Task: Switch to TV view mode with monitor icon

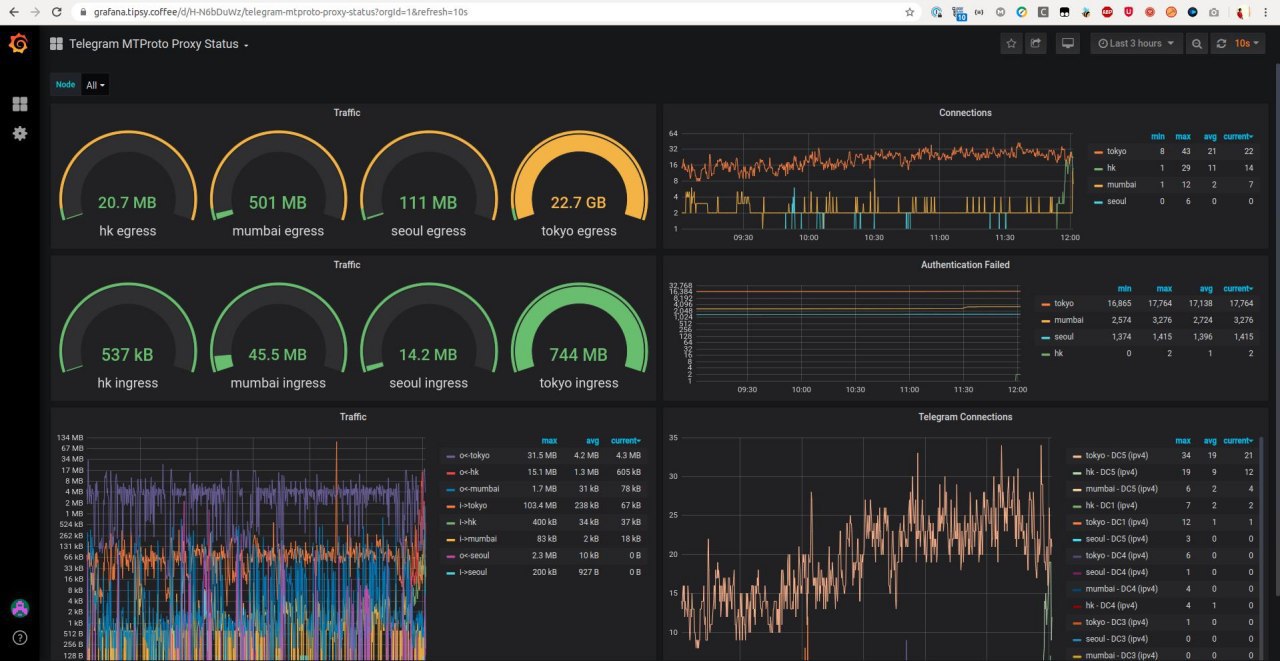Action: pos(1068,44)
